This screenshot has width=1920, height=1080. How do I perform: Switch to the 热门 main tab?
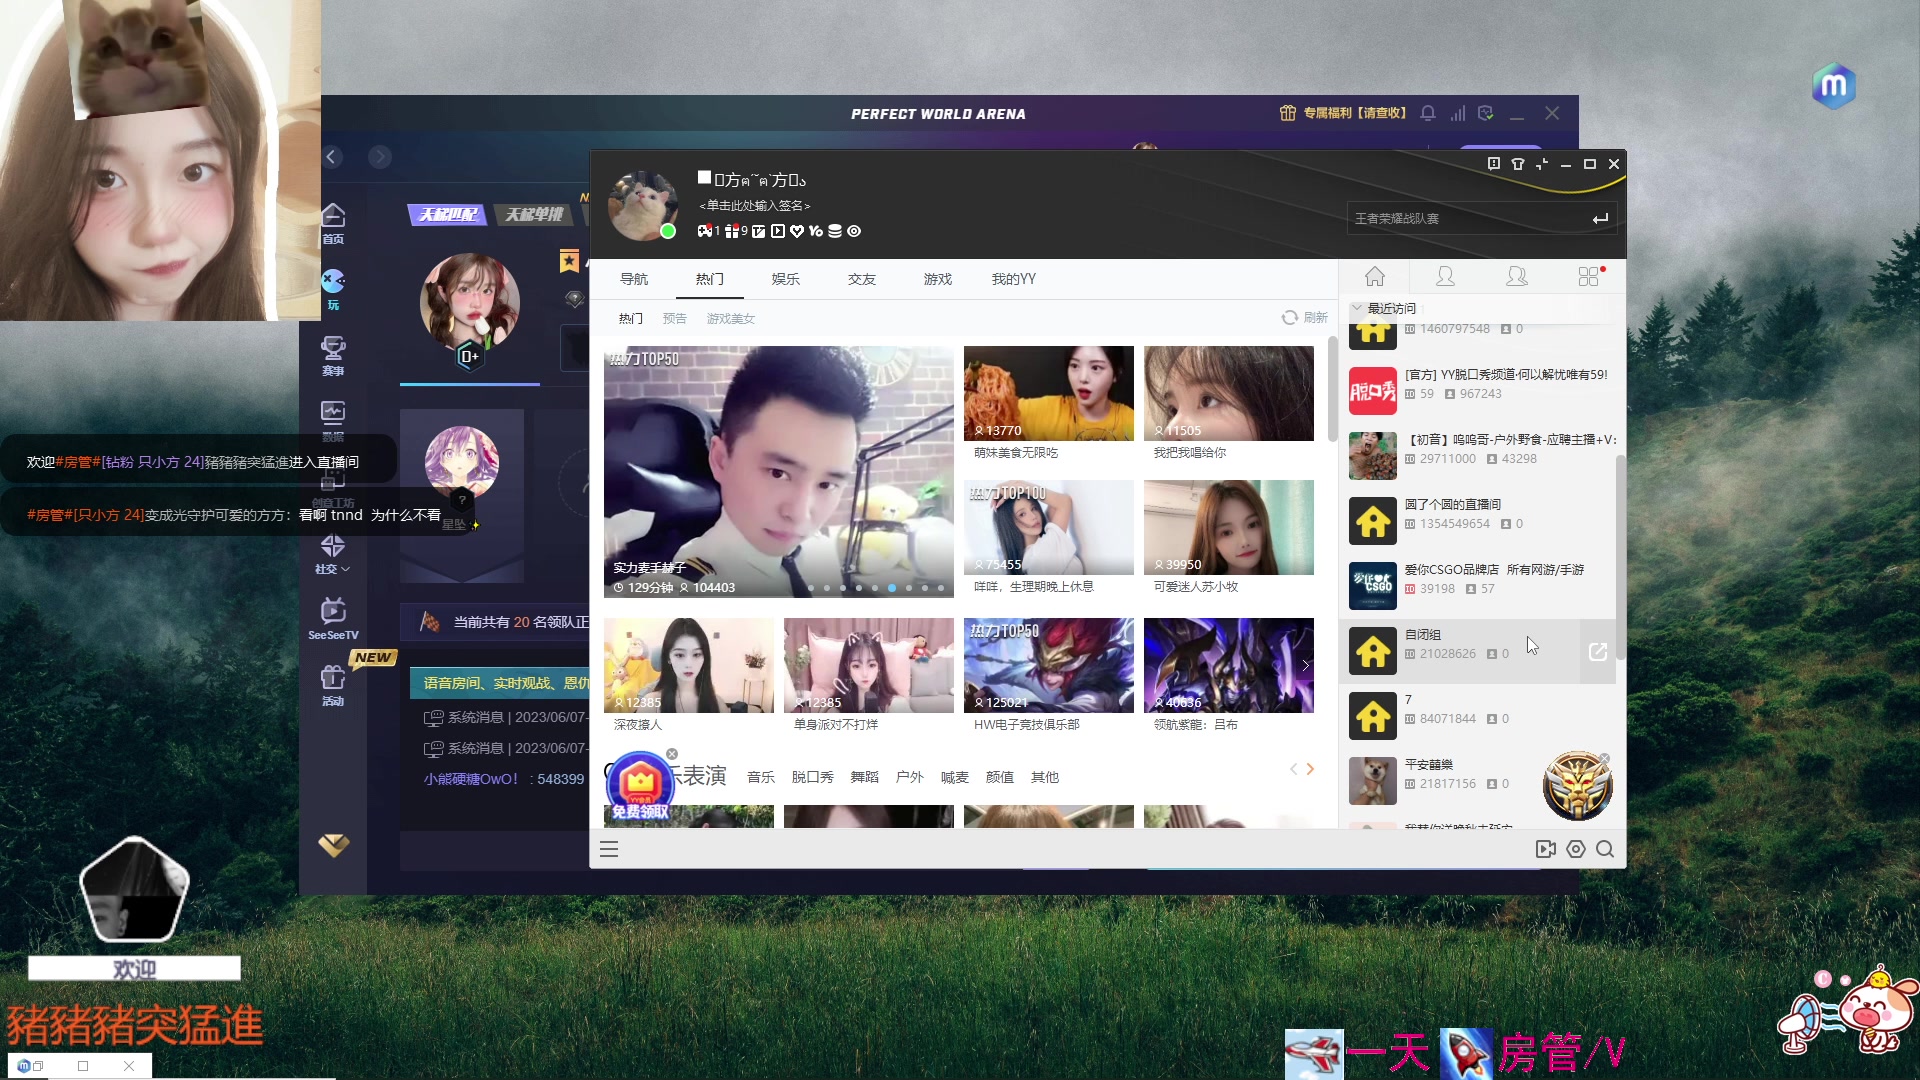pos(710,279)
